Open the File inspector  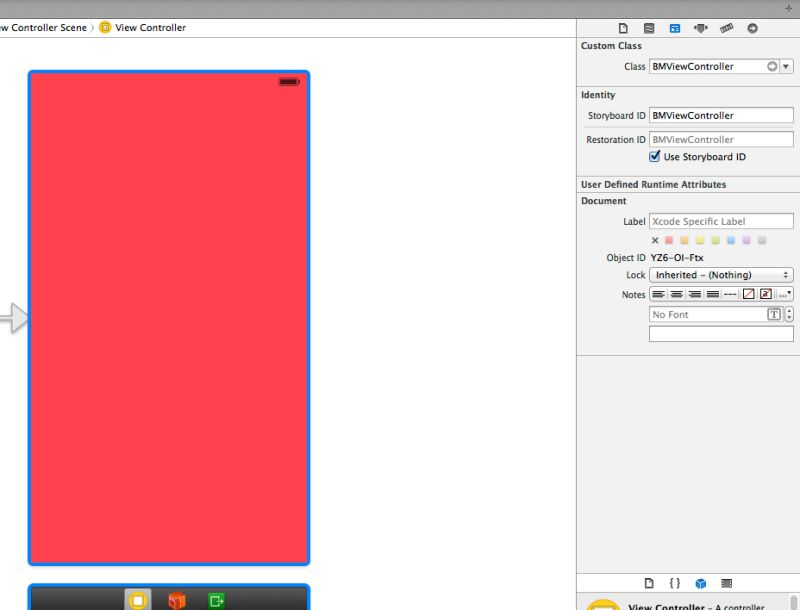624,28
